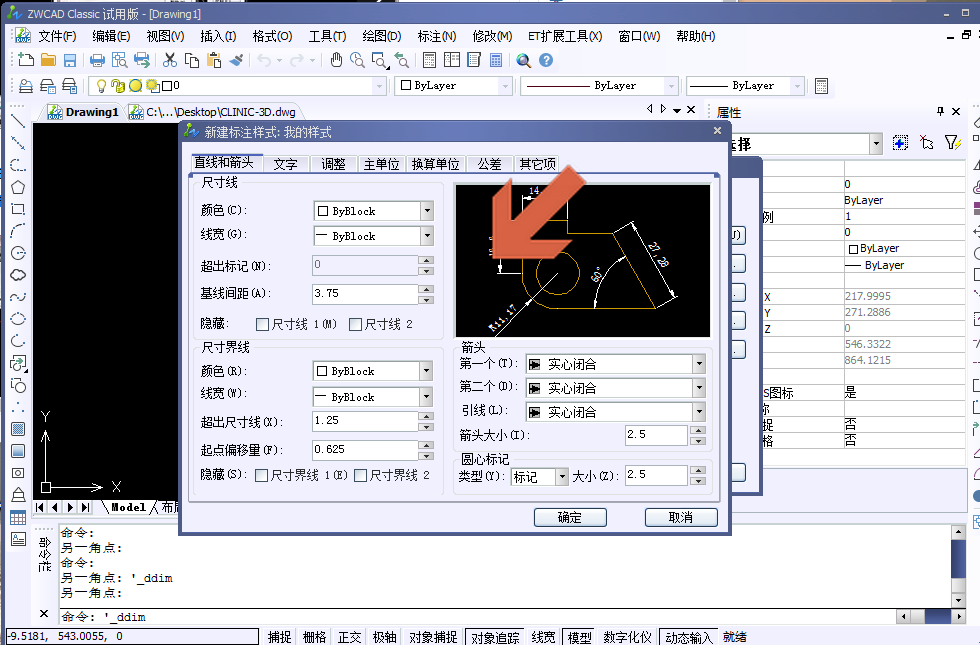This screenshot has height=645, width=980.
Task: Click the 确定 button
Action: click(x=569, y=517)
